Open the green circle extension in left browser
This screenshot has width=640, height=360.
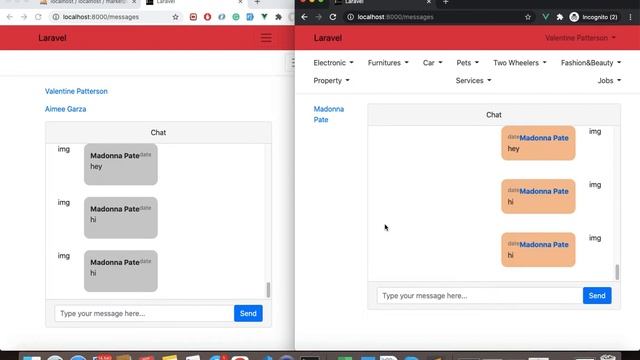pos(236,17)
